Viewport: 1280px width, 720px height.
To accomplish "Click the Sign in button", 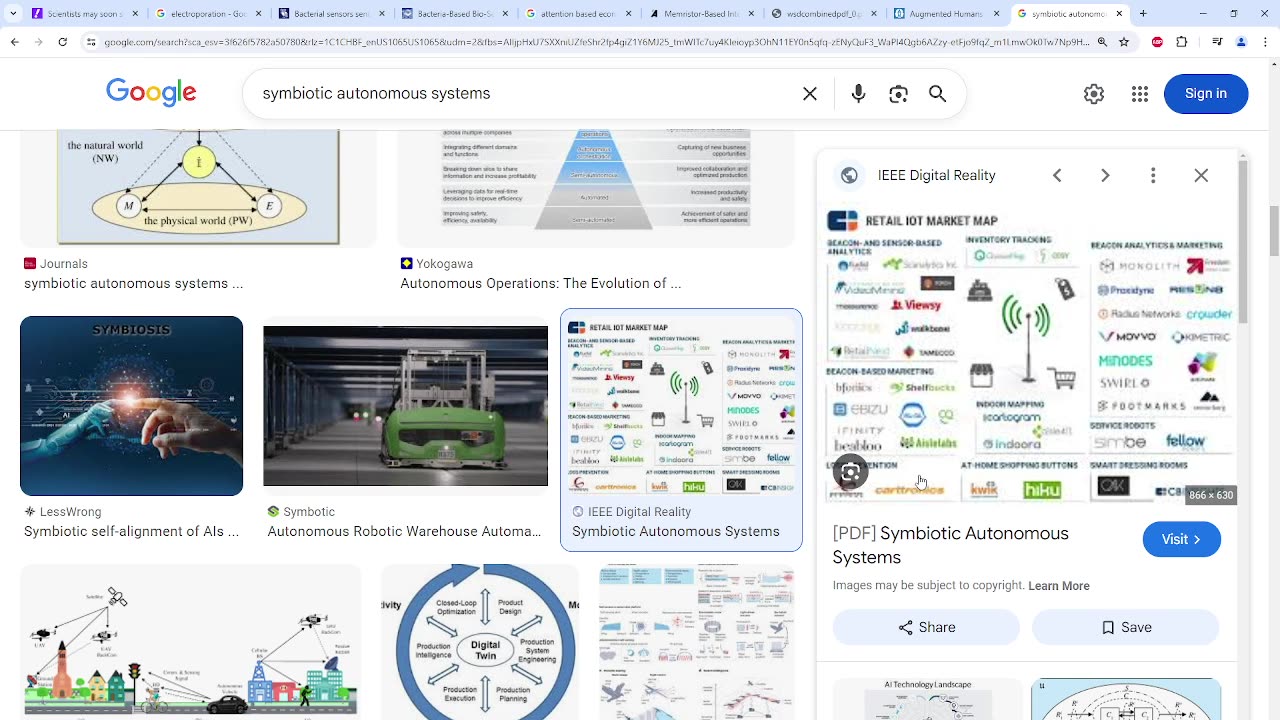I will pos(1206,93).
